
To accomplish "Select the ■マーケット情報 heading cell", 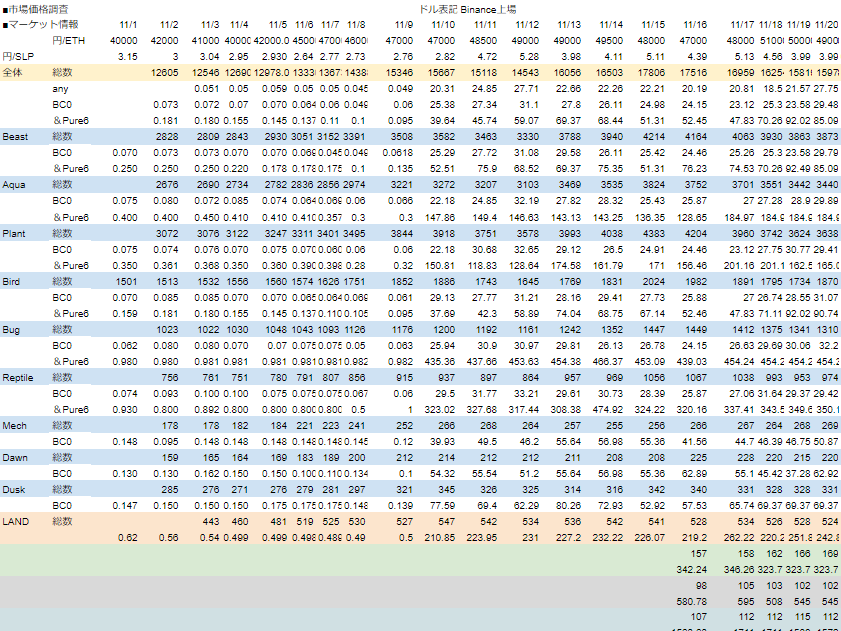I will point(41,24).
